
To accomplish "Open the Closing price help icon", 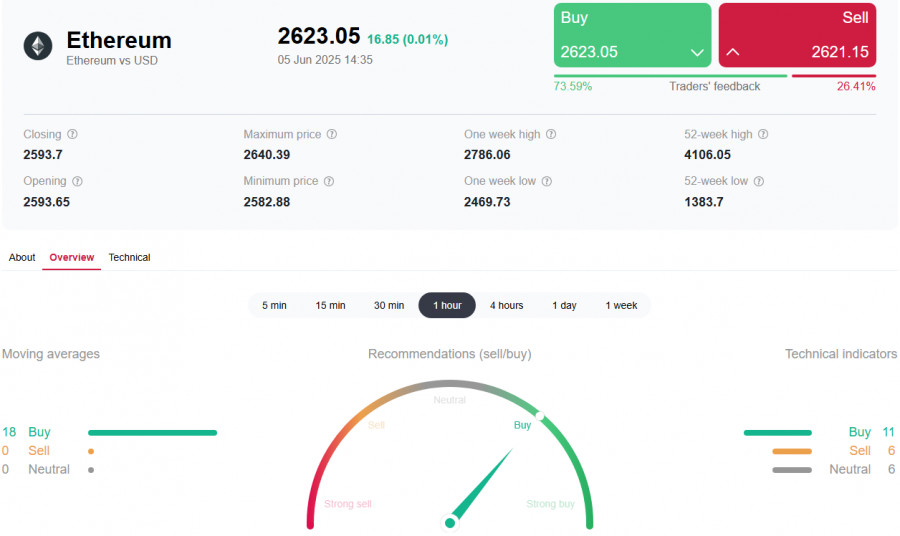I will point(72,134).
